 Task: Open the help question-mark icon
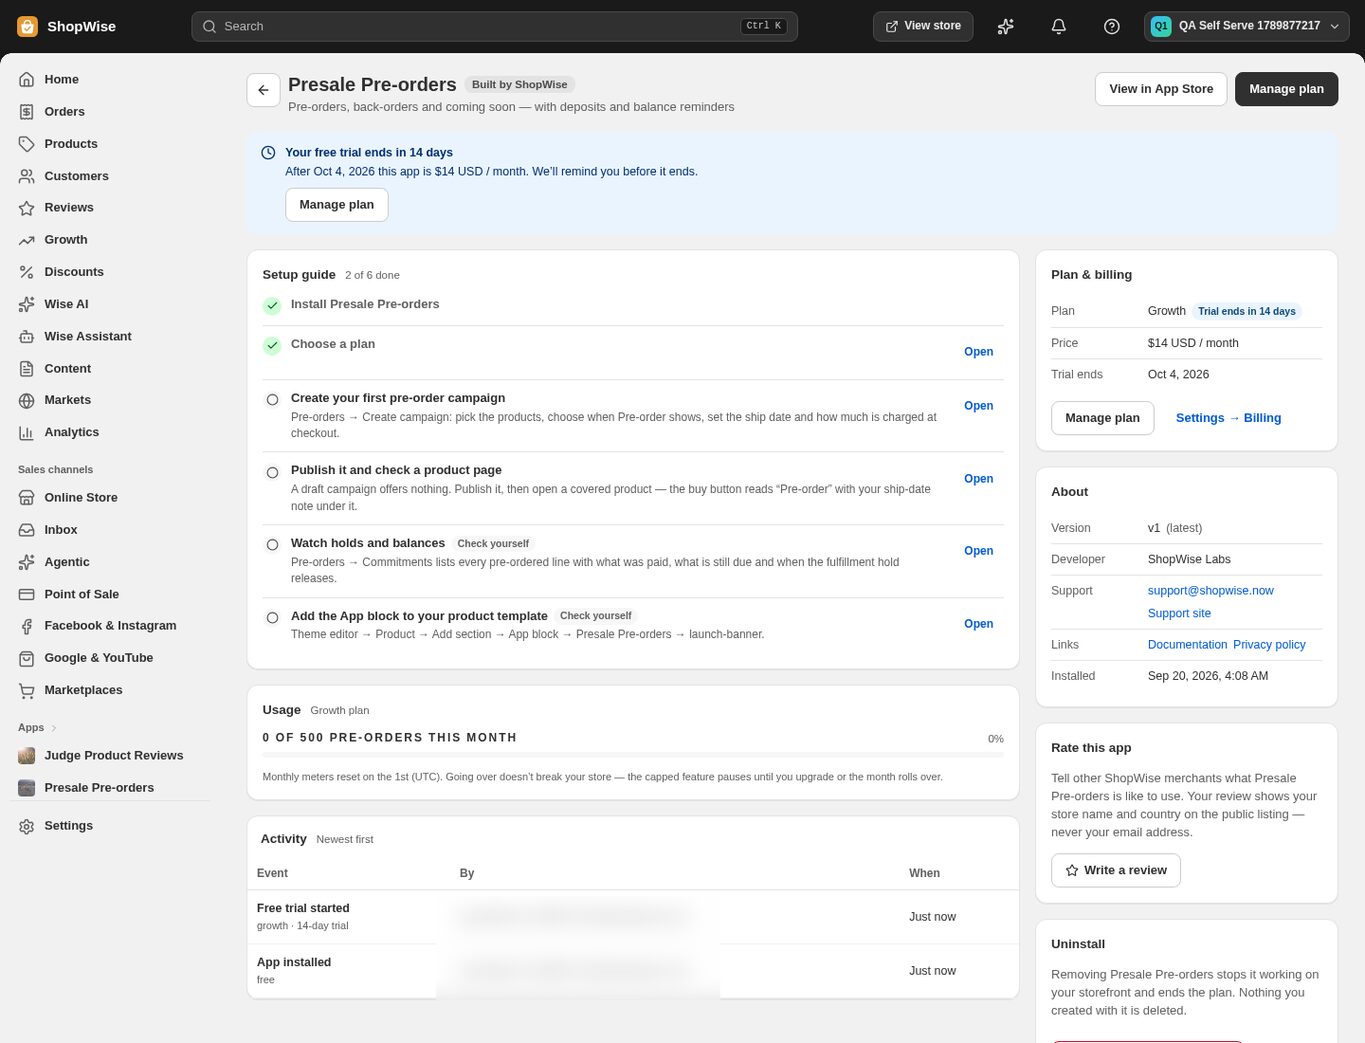click(1112, 26)
